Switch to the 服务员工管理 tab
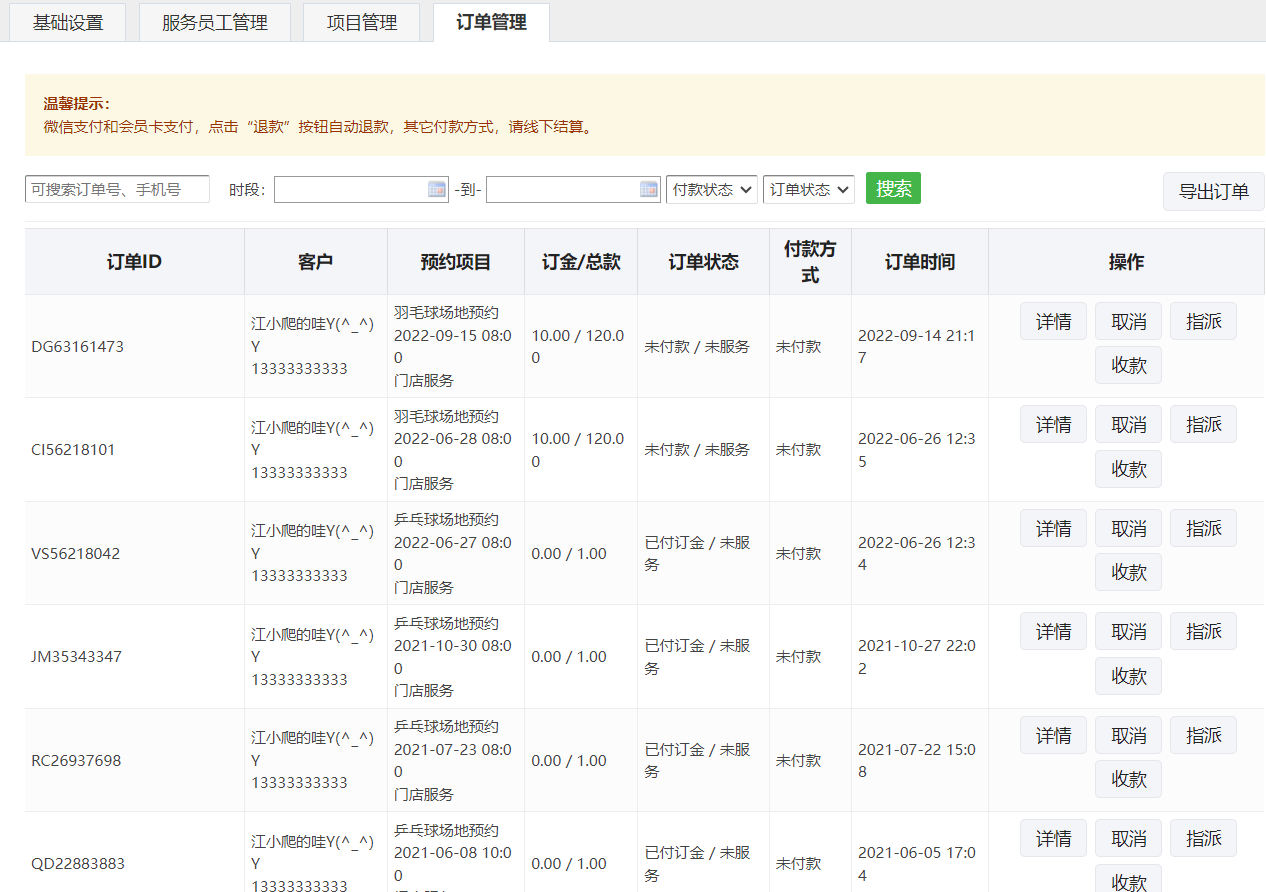Image resolution: width=1266 pixels, height=892 pixels. point(215,23)
